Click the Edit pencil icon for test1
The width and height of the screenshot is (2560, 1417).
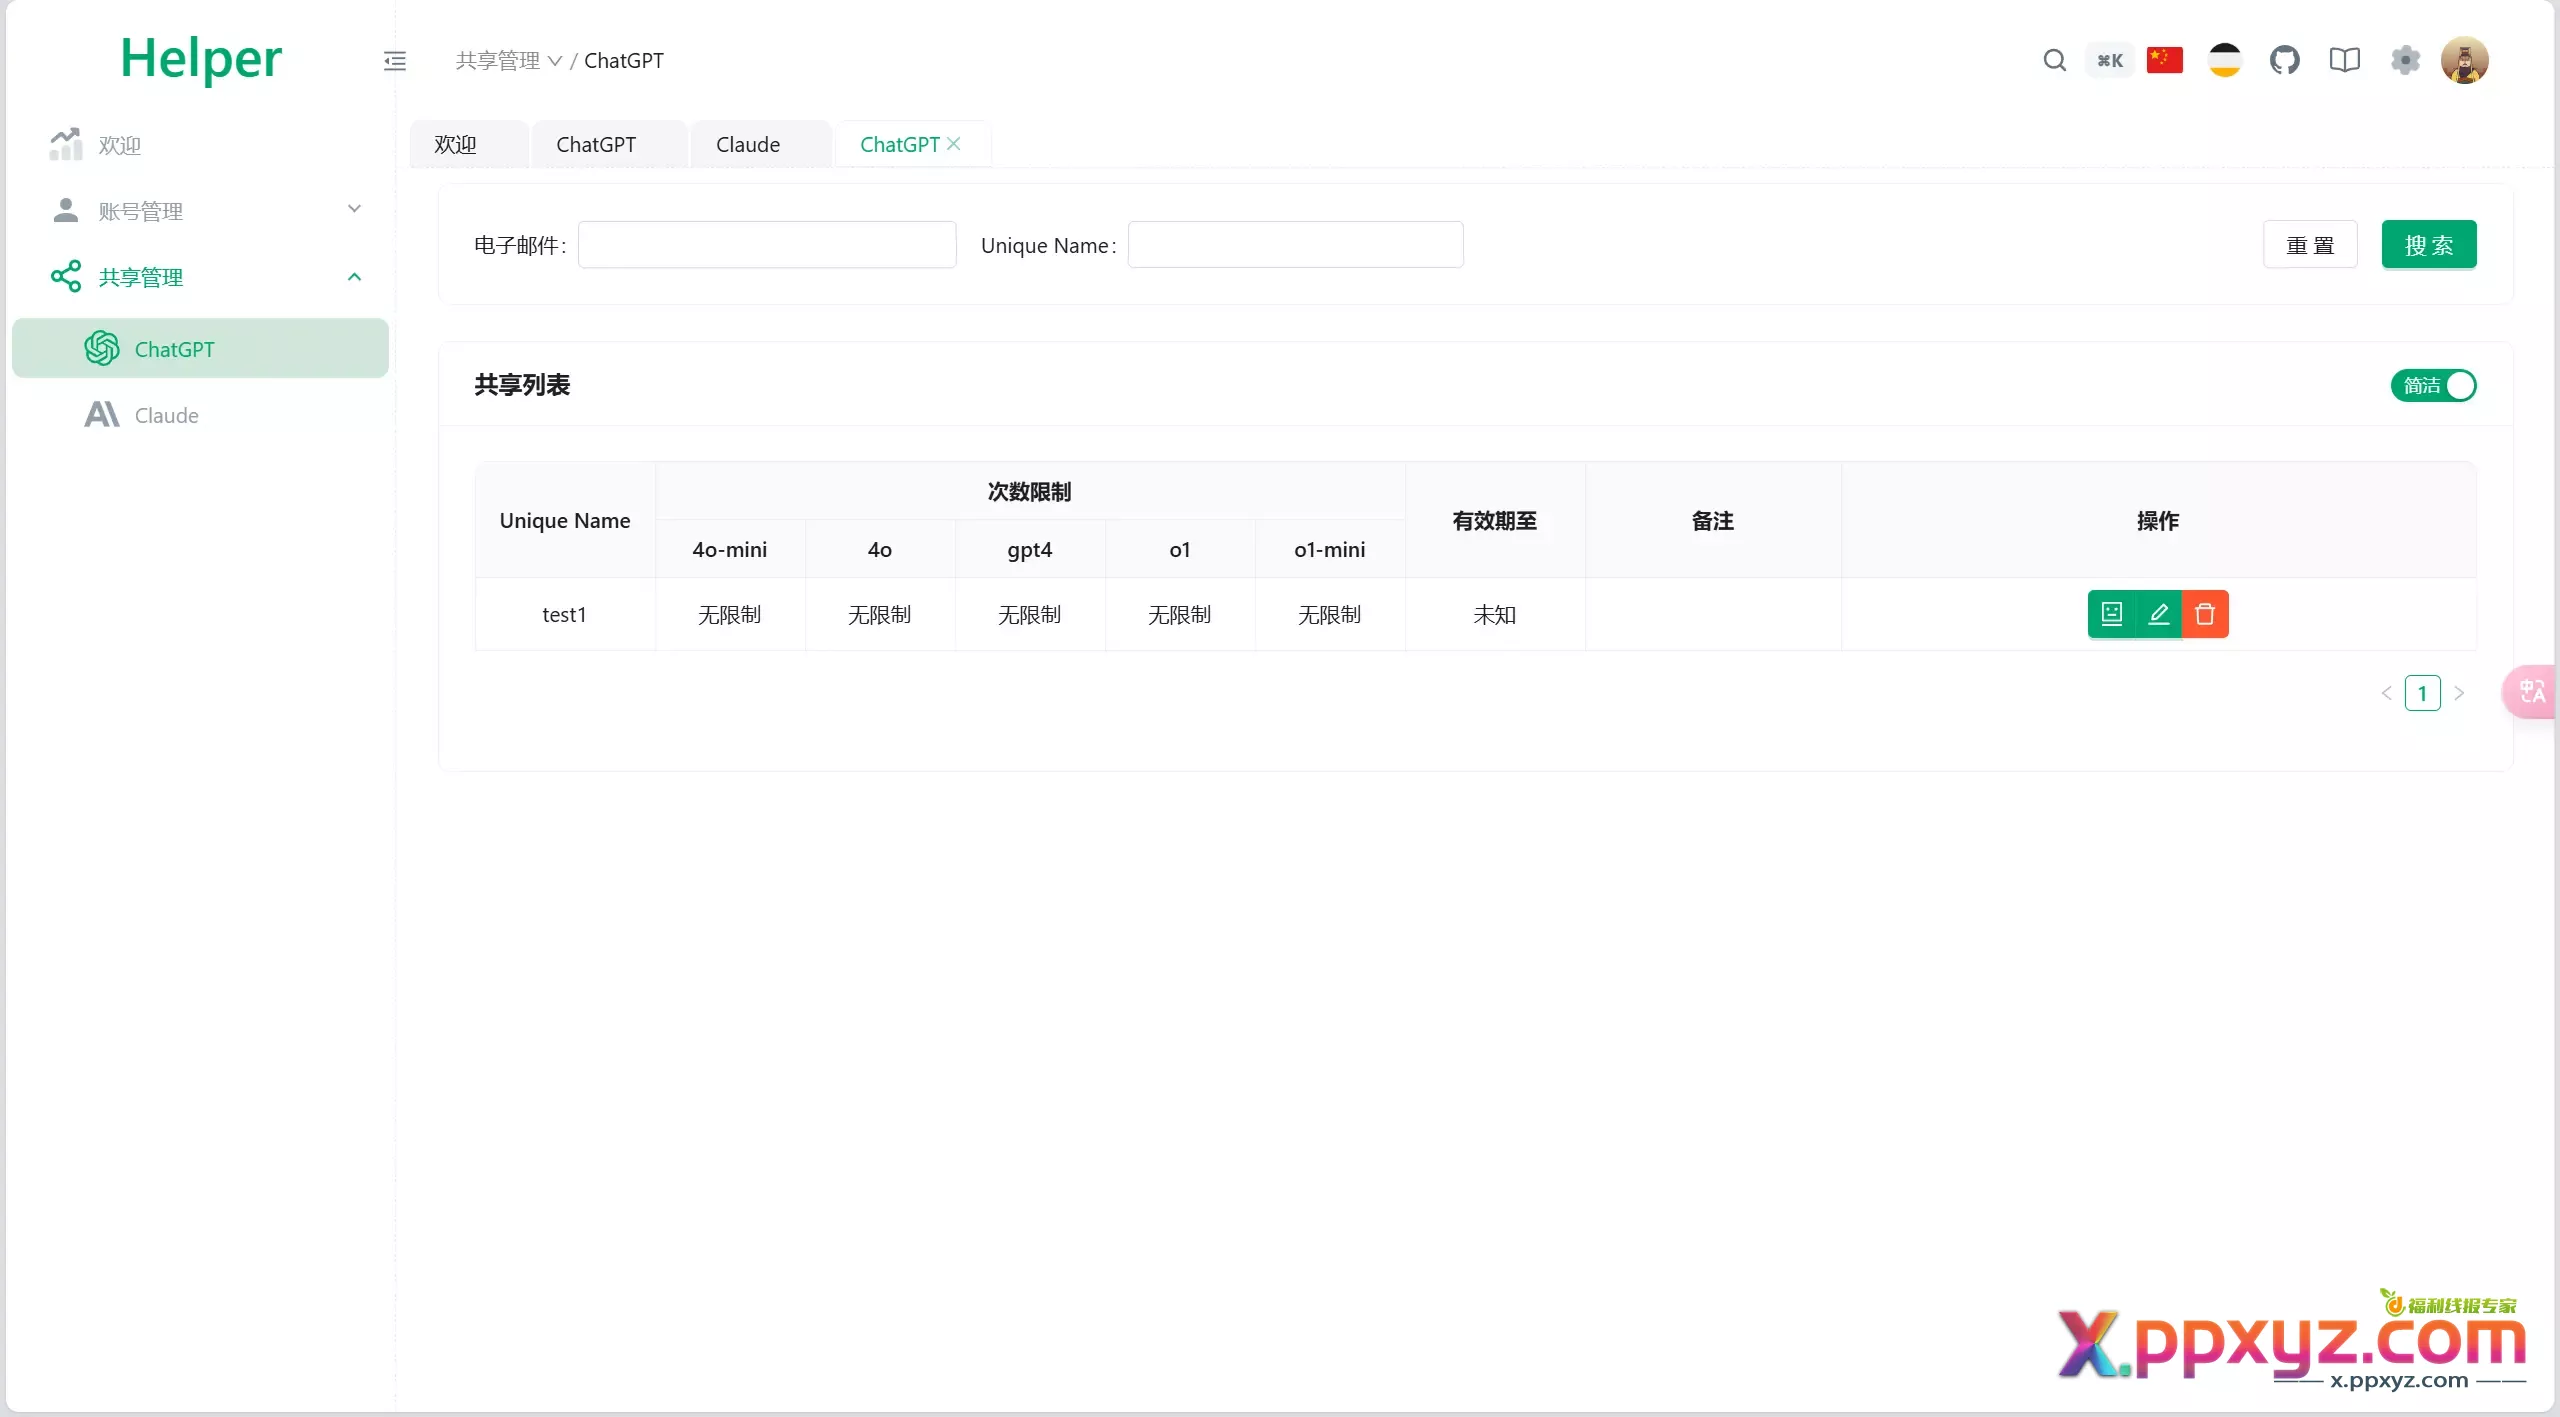[x=2158, y=614]
